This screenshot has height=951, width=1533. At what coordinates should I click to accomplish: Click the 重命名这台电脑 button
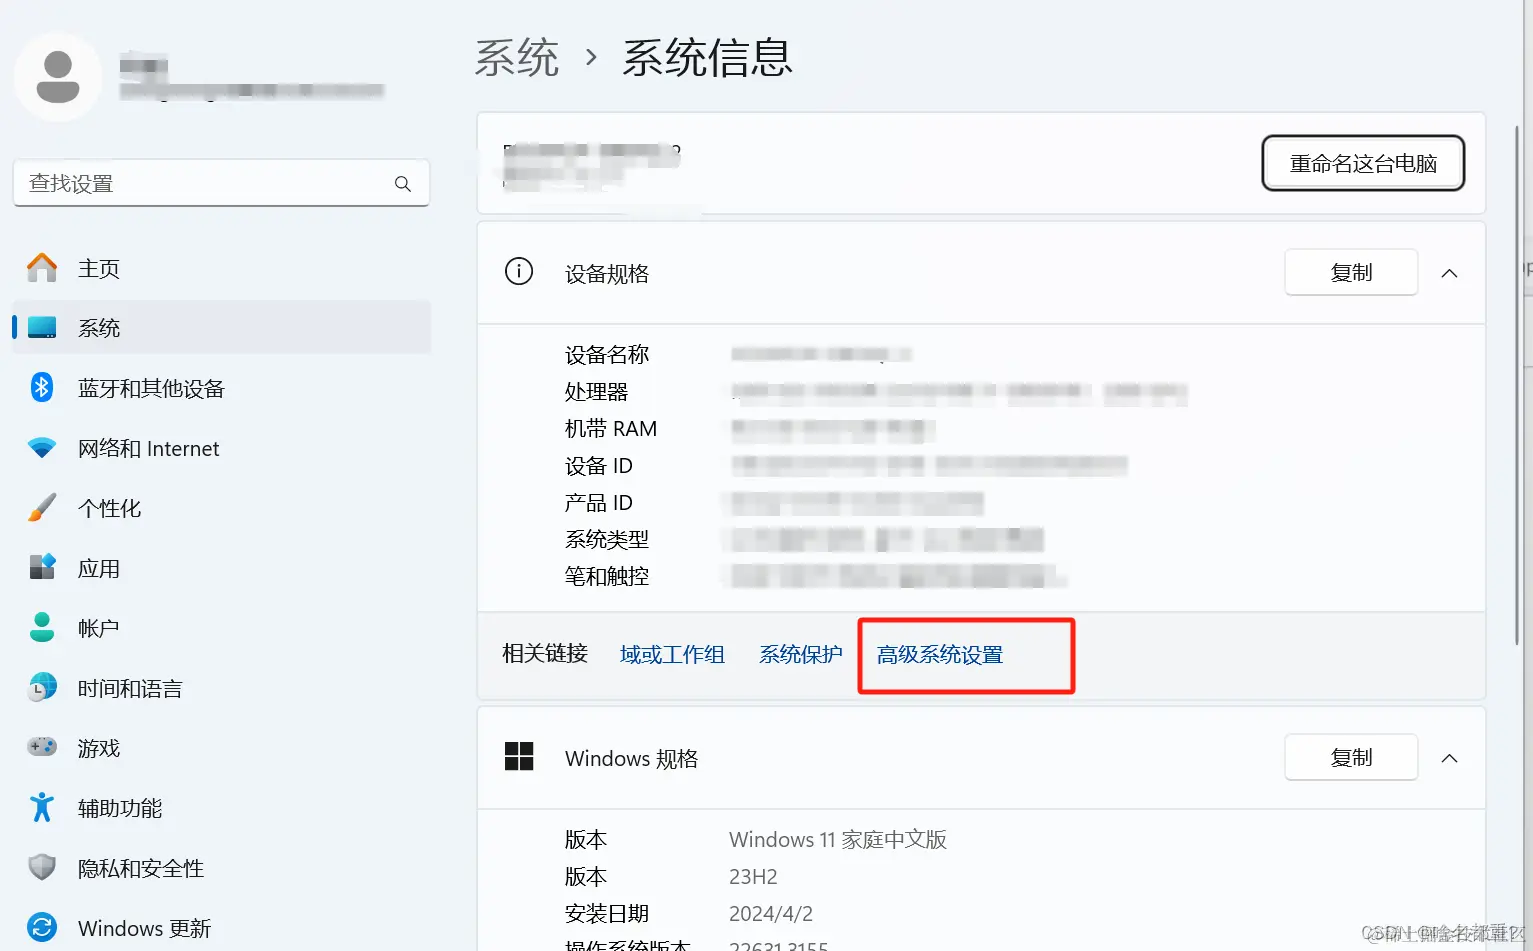click(1362, 163)
